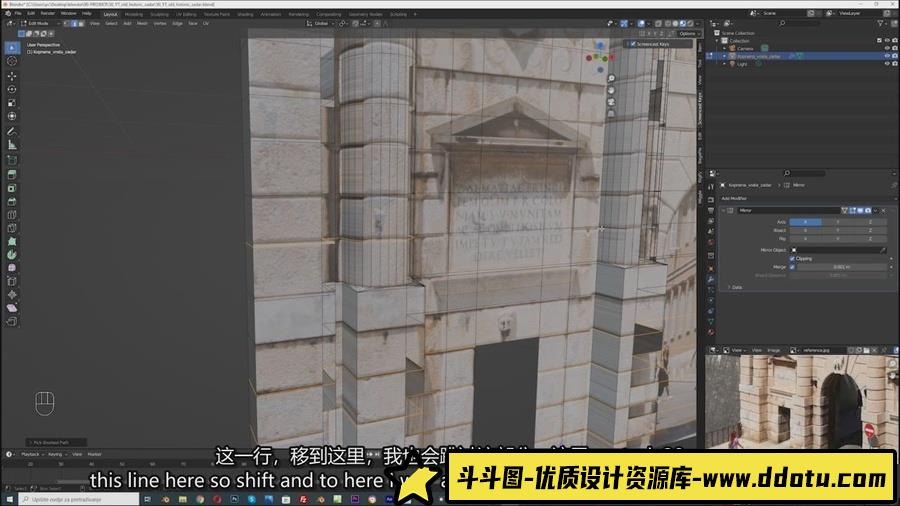Select the Extrude Region tool
This screenshot has width=900, height=506.
pos(11,174)
